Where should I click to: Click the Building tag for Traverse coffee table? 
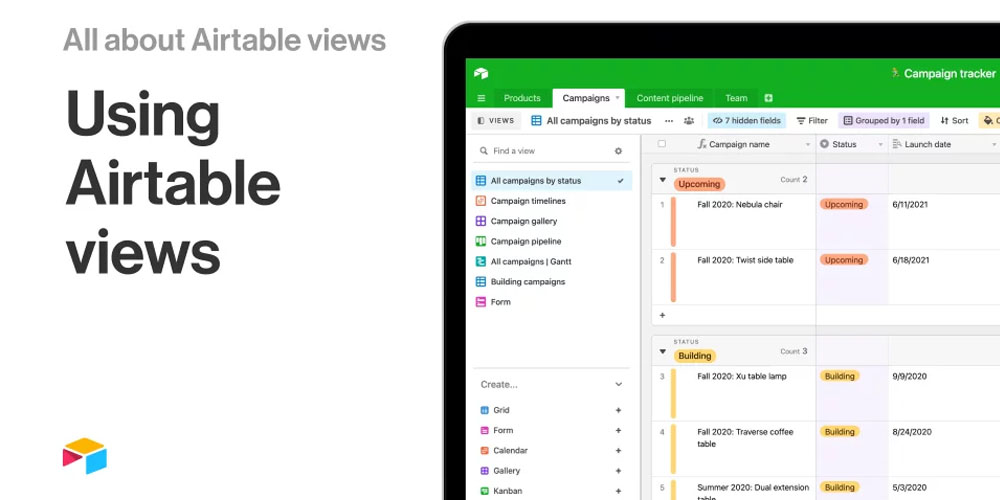839,432
